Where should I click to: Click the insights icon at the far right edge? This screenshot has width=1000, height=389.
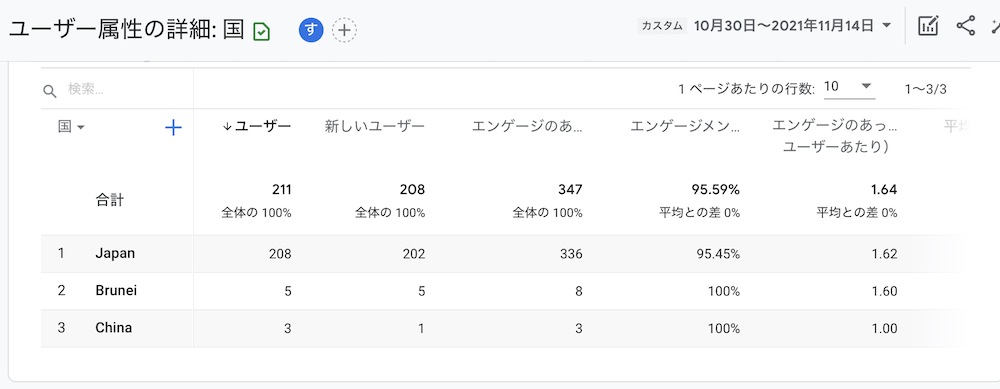996,26
